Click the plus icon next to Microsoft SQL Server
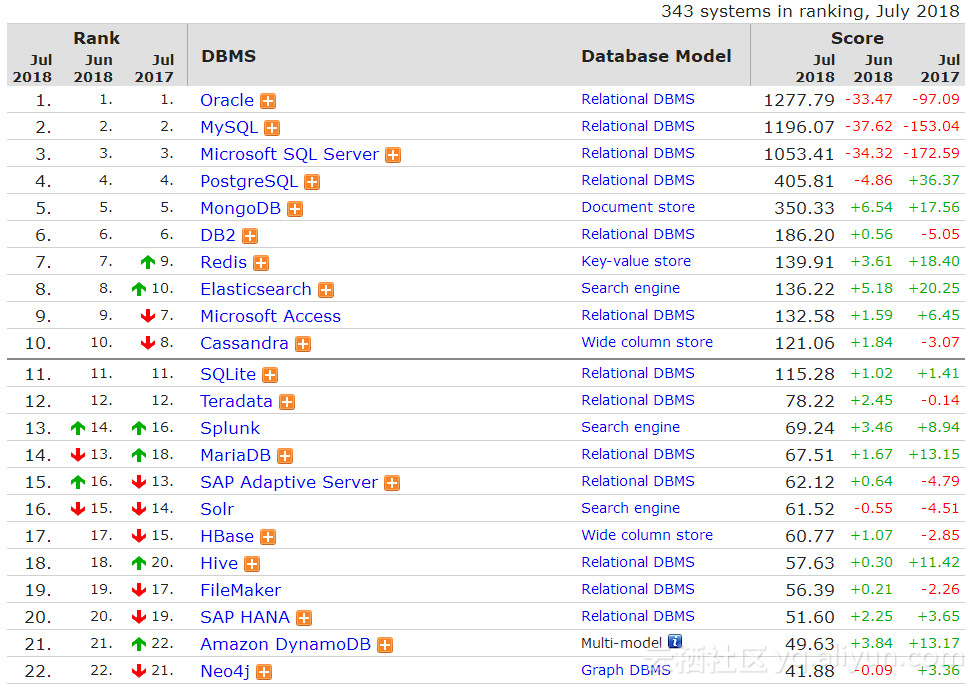This screenshot has width=976, height=685. click(x=393, y=155)
